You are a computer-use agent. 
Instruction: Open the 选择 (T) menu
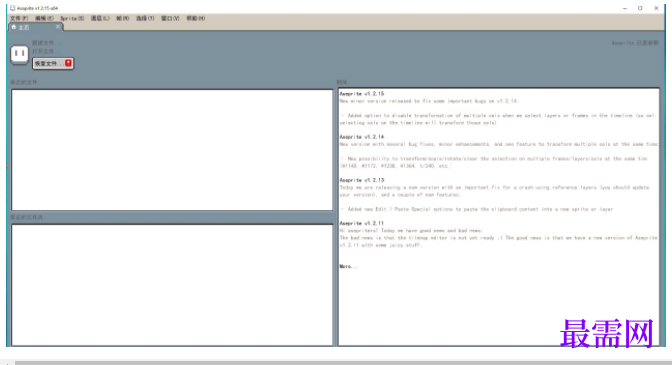[x=145, y=18]
